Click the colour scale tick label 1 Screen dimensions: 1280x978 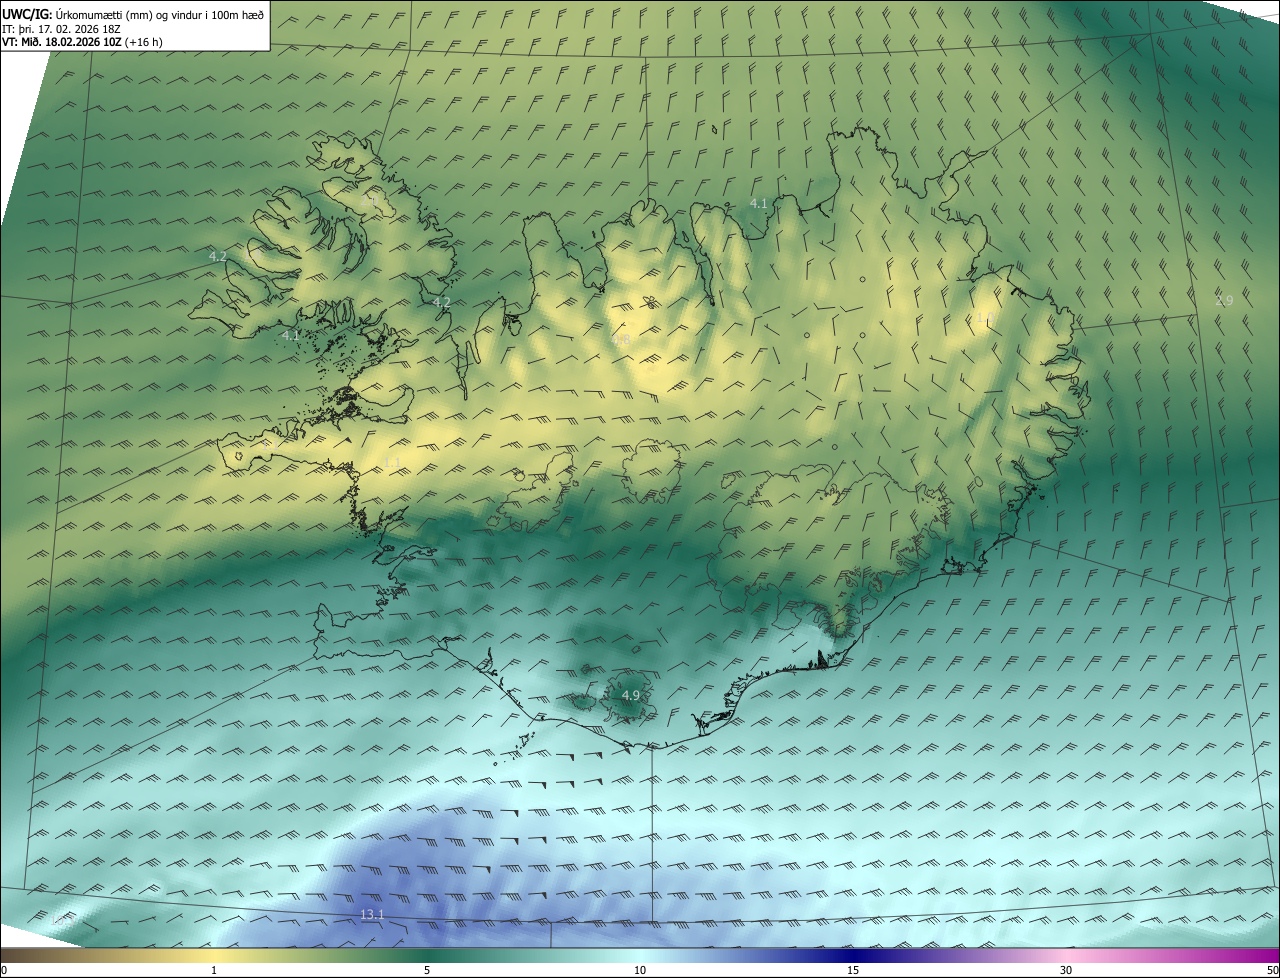[214, 970]
